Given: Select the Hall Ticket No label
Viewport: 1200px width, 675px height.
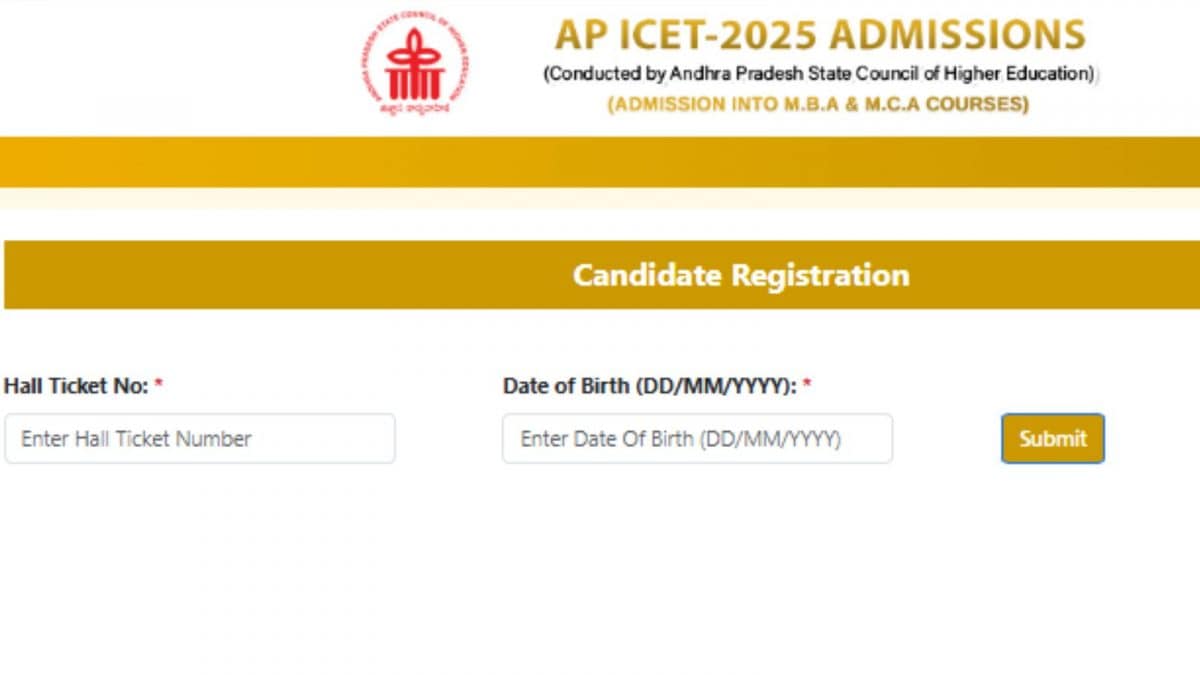Looking at the screenshot, I should point(76,385).
